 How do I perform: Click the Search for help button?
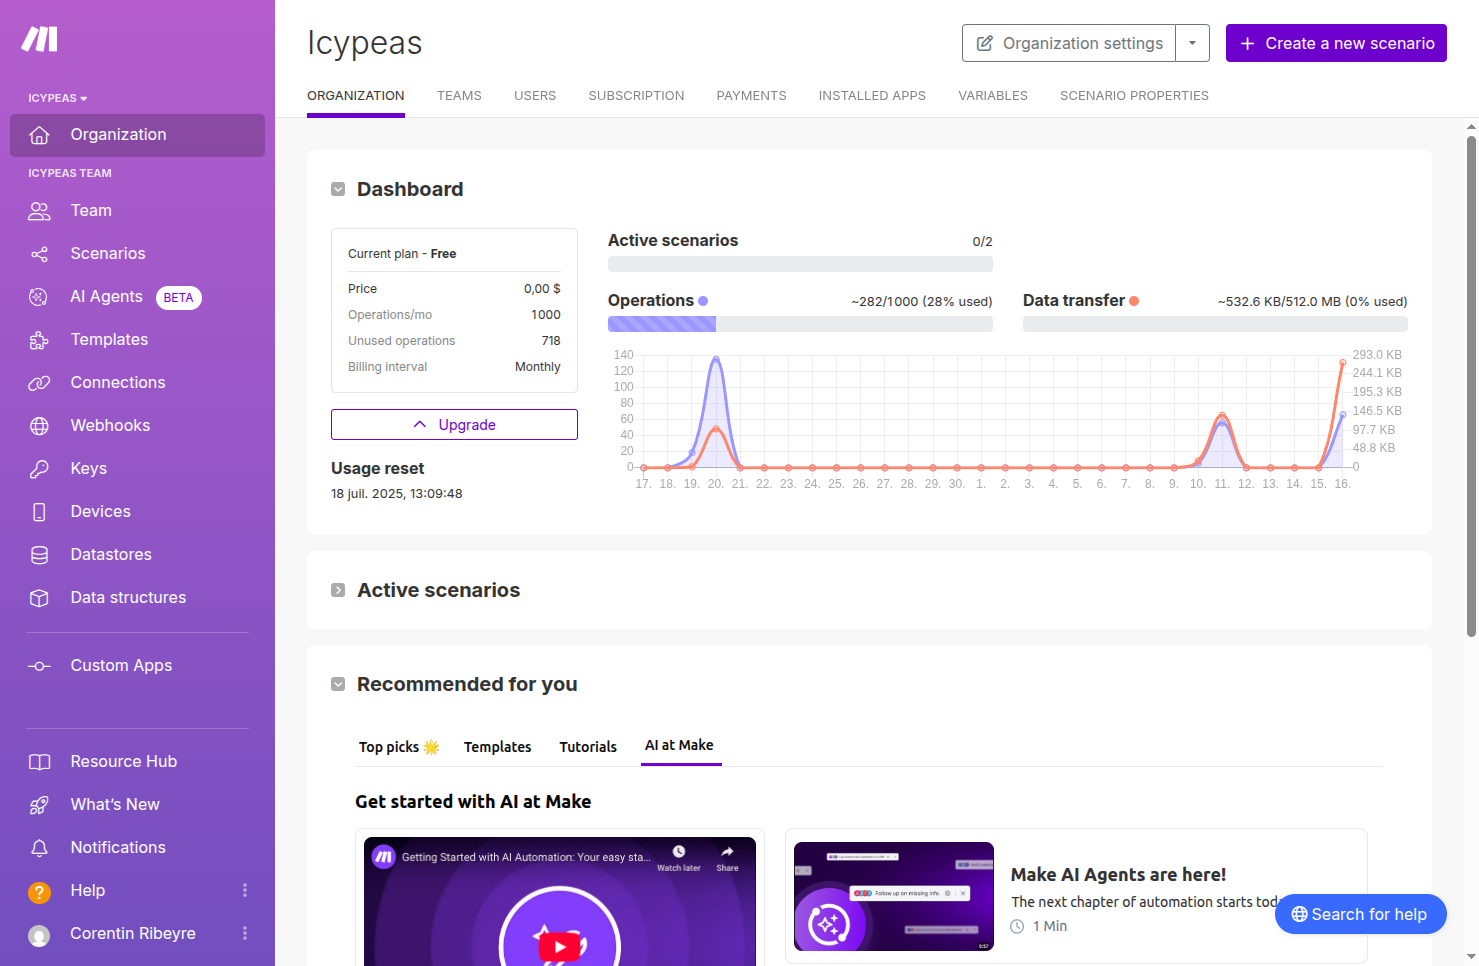click(x=1360, y=914)
